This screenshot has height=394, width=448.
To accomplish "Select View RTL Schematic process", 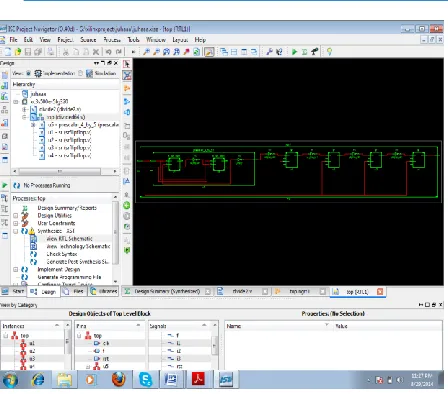I will (x=69, y=239).
